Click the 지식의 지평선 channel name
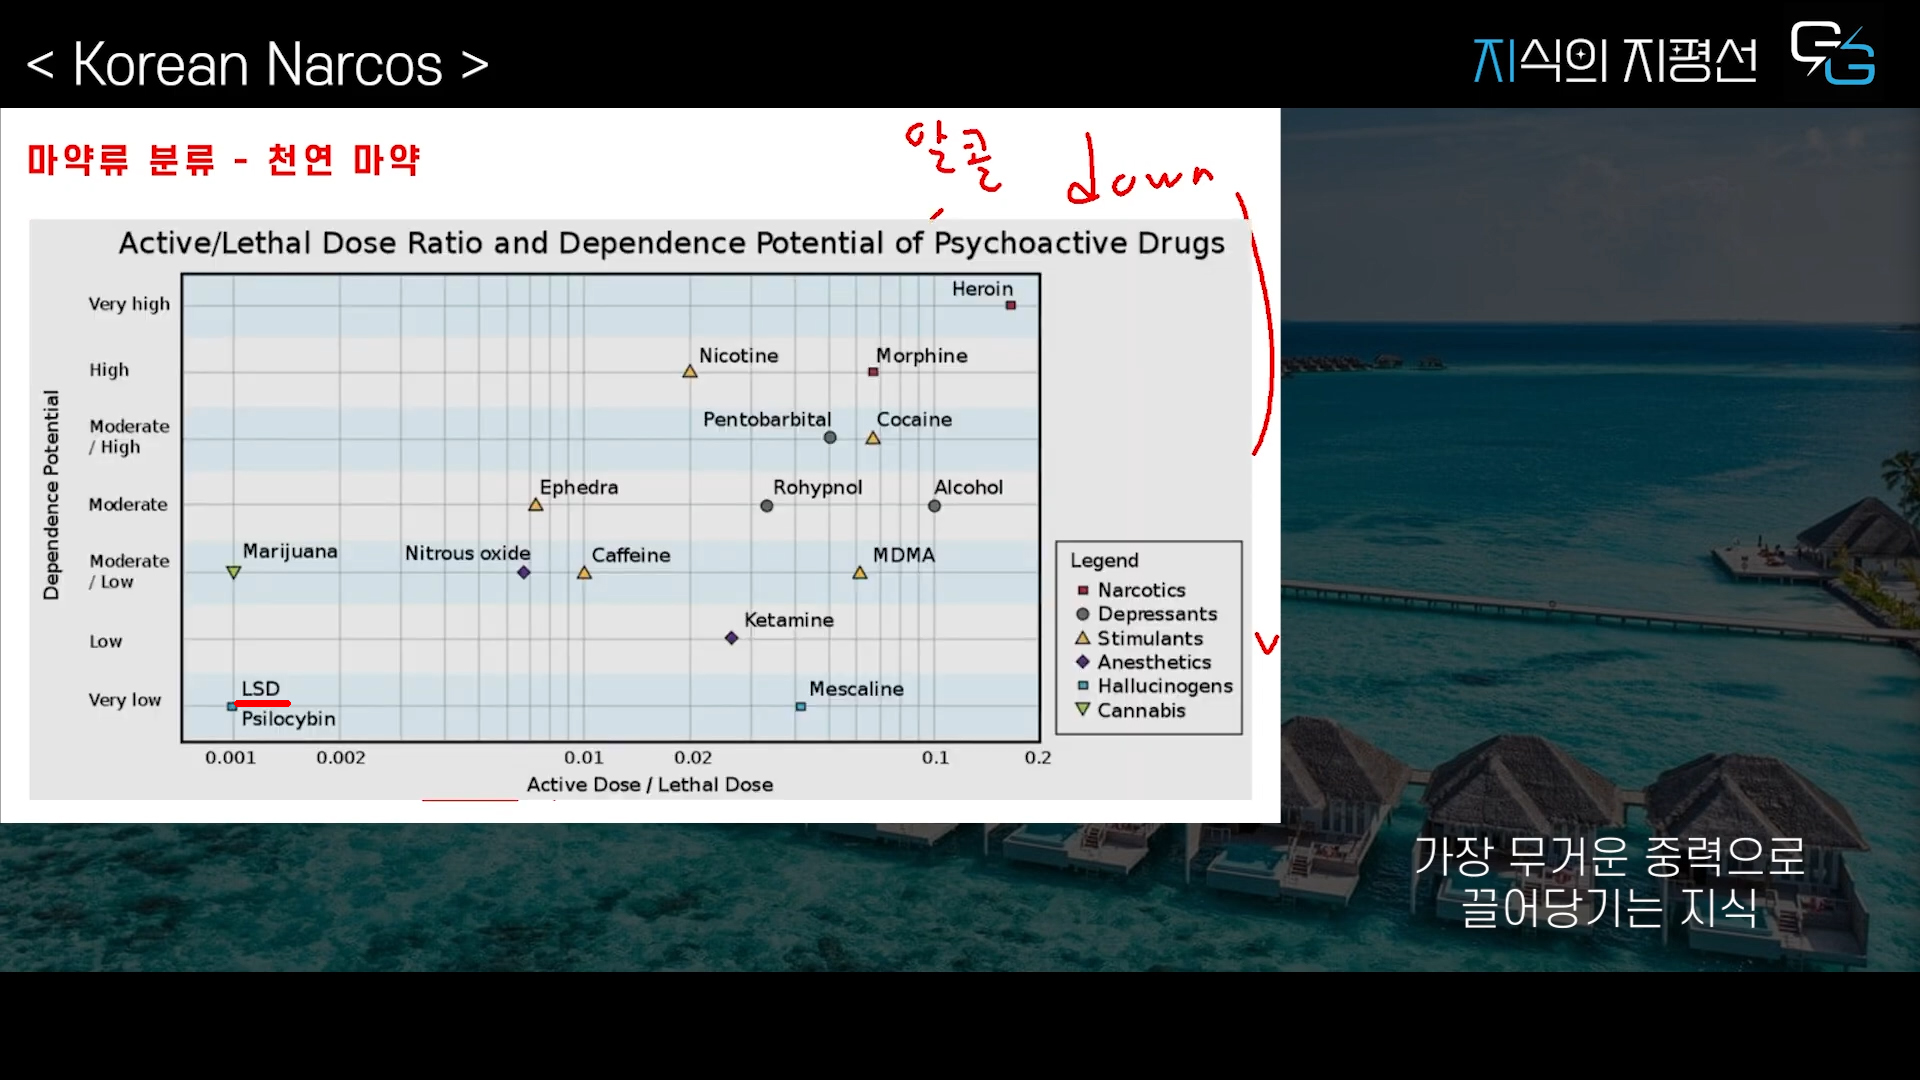This screenshot has height=1080, width=1920. [x=1614, y=60]
